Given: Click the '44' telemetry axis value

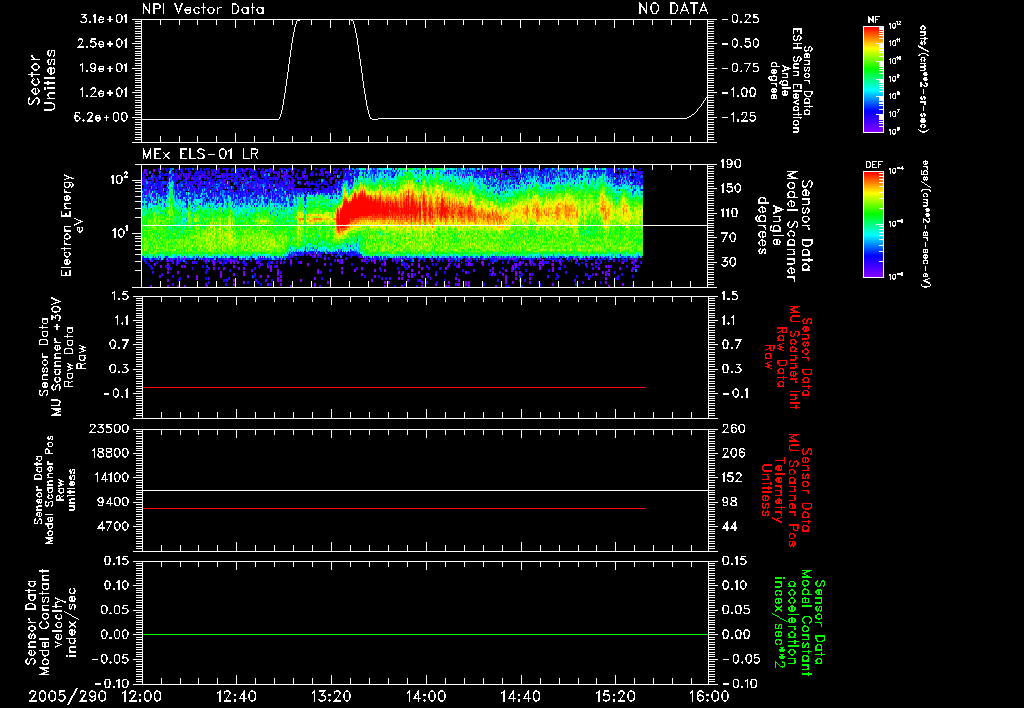Looking at the screenshot, I should [x=729, y=526].
